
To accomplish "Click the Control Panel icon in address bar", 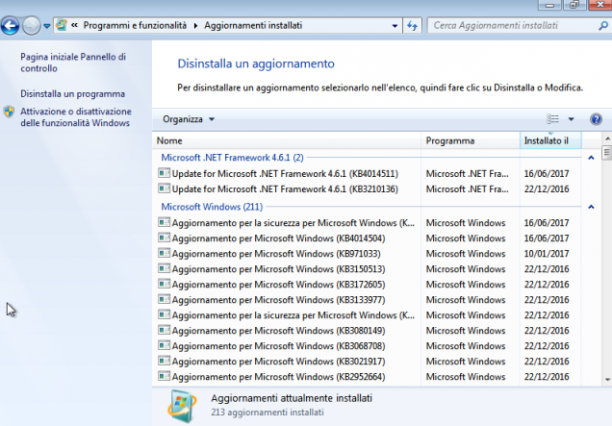I will click(x=62, y=25).
